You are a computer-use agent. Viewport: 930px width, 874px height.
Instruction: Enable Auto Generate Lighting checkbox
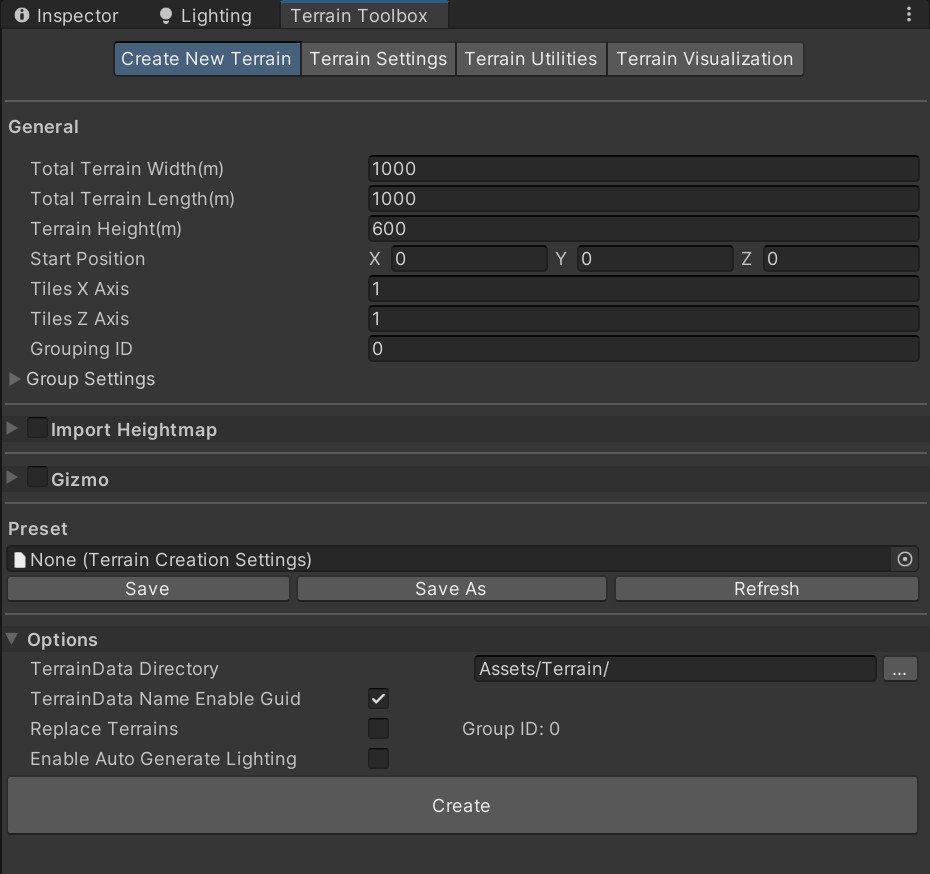click(378, 758)
